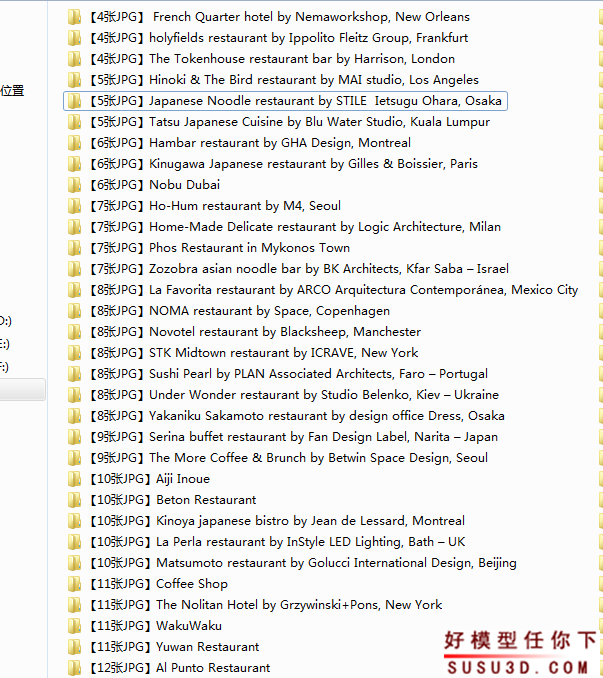
Task: Click folder icon for Yakaniku Sakamoto restaurant
Action: (x=74, y=416)
